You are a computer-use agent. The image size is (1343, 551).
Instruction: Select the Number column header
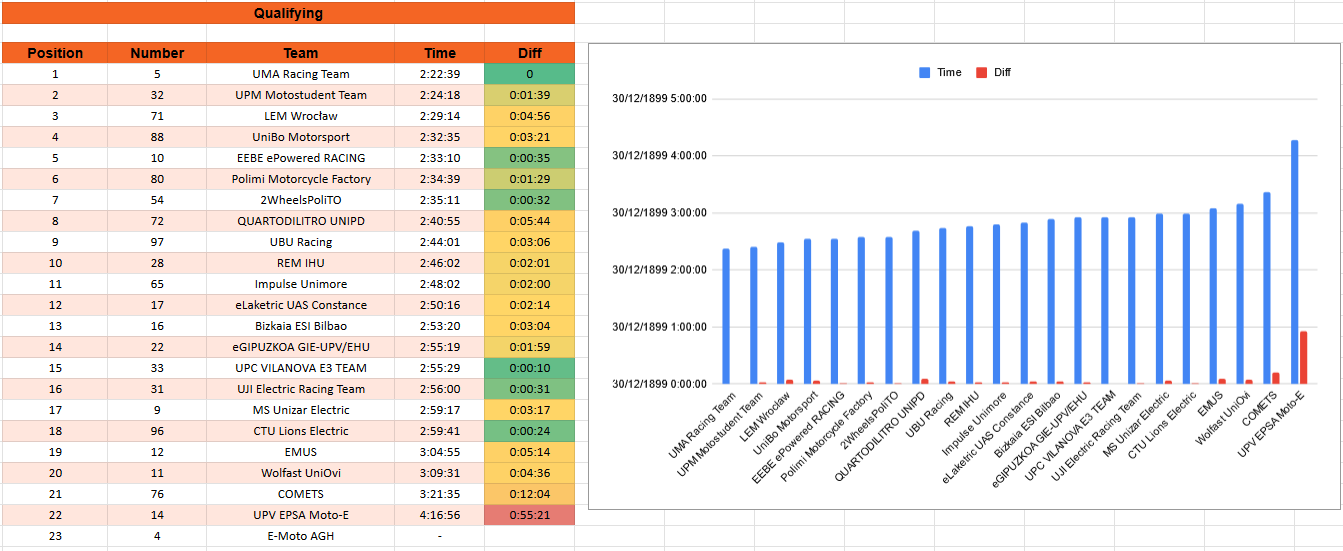tap(157, 53)
